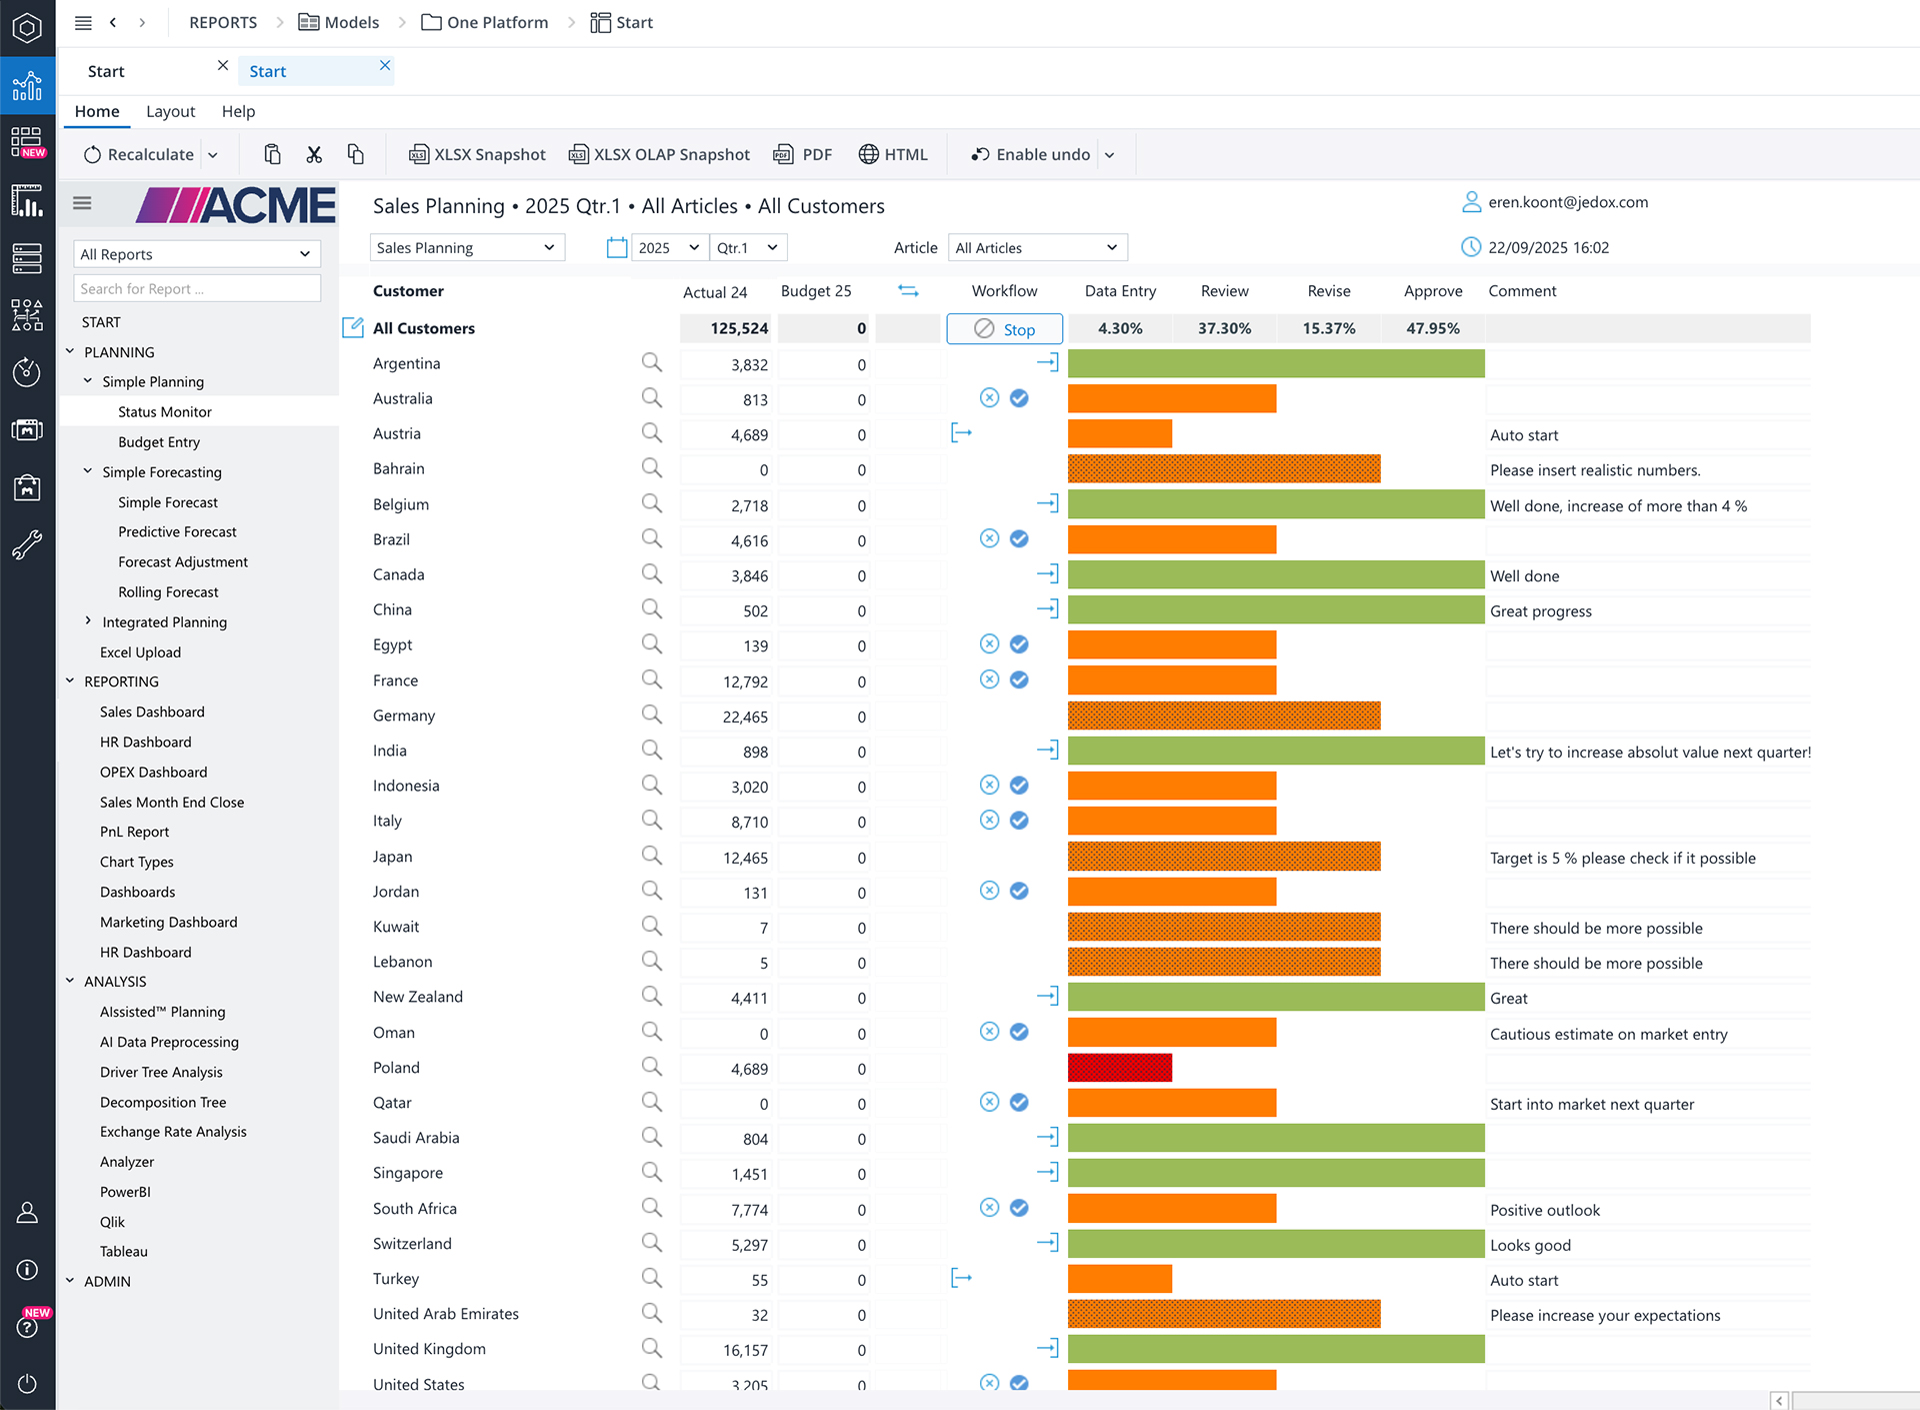
Task: Export an XLSX Snapshot
Action: [x=477, y=154]
